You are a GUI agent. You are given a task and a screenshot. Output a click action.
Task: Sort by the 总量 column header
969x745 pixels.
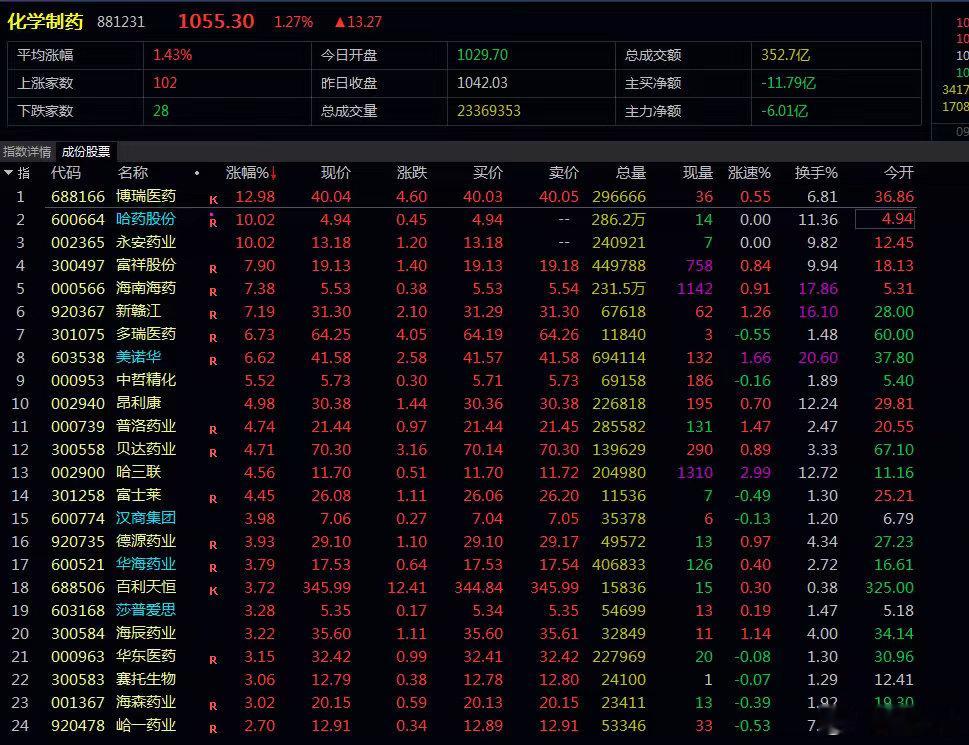point(631,173)
